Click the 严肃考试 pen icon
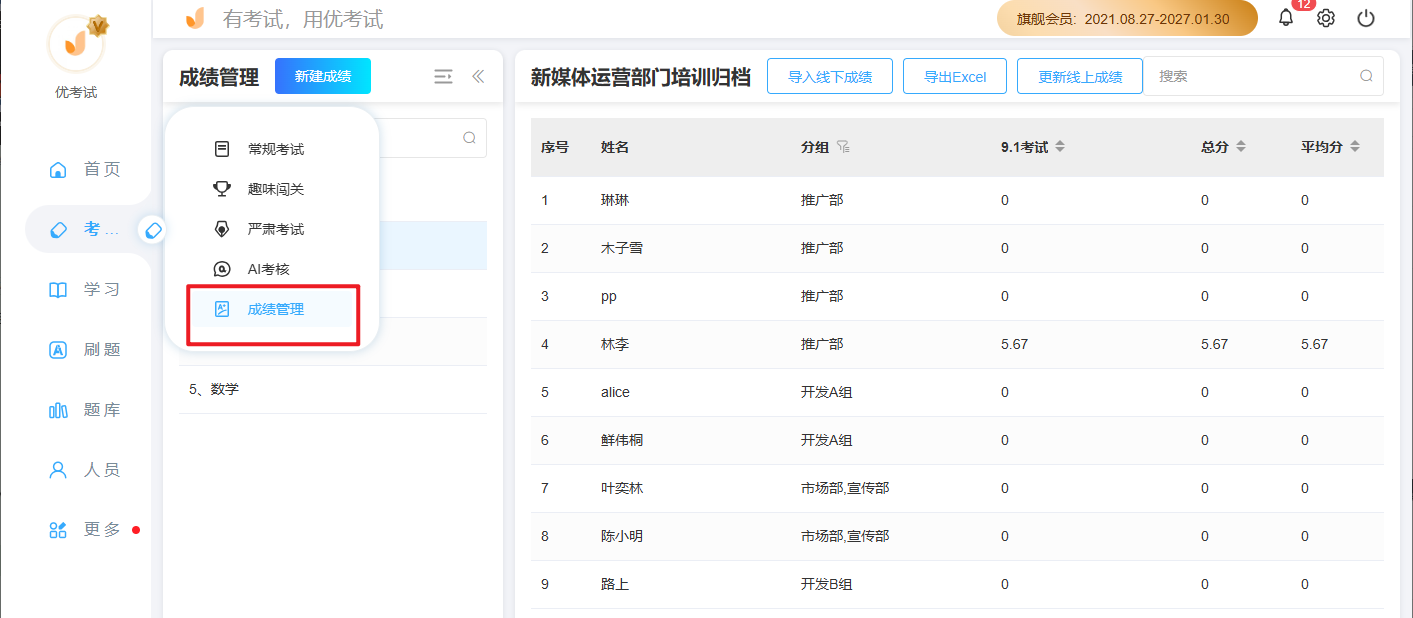This screenshot has height=618, width=1413. coord(222,229)
